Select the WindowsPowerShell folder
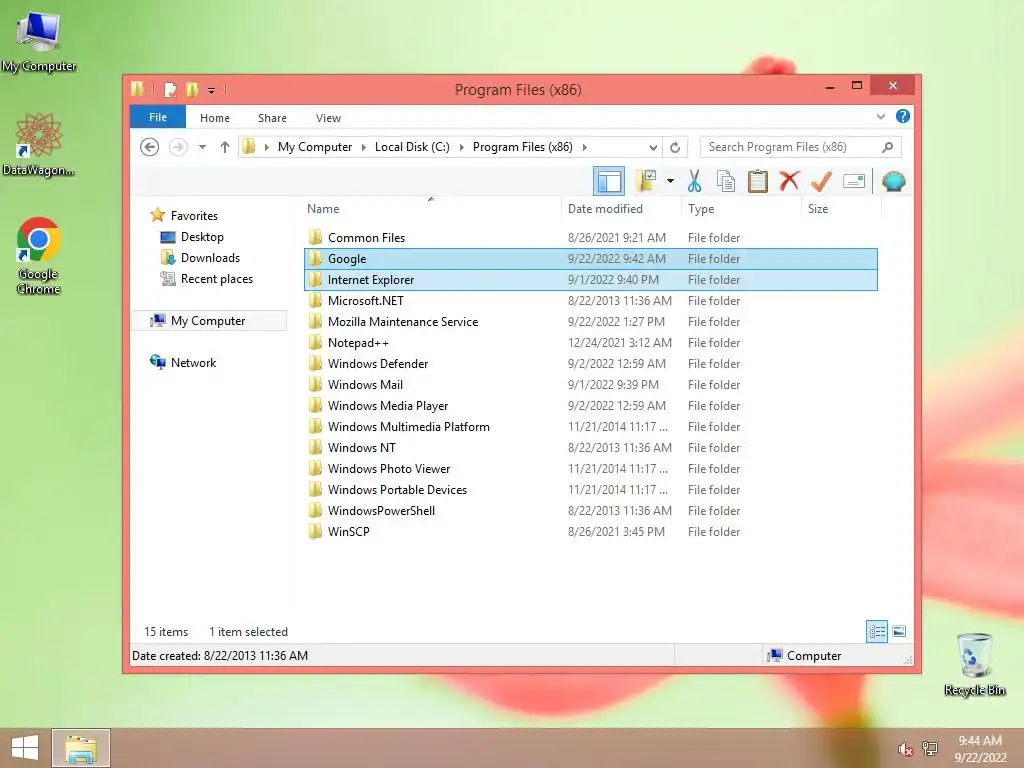Image resolution: width=1024 pixels, height=768 pixels. click(x=591, y=511)
